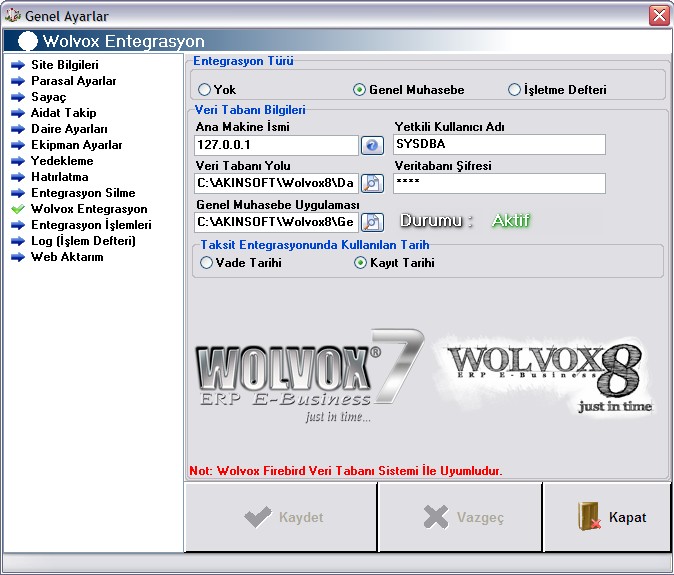Click the Genel Muhasebe Uygulaması path field
Image resolution: width=674 pixels, height=575 pixels.
(276, 222)
